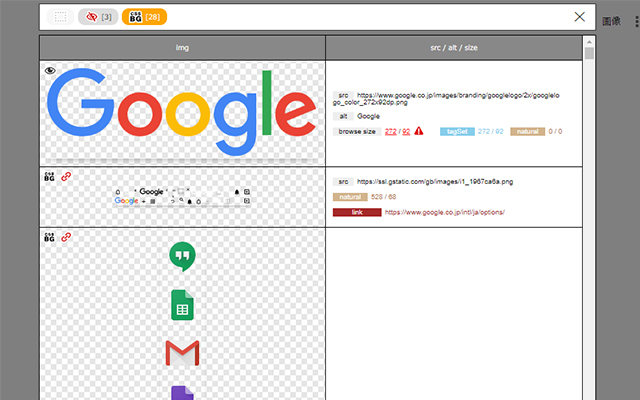This screenshot has width=640, height=400.
Task: Click src label in the gstatic row
Action: [343, 182]
